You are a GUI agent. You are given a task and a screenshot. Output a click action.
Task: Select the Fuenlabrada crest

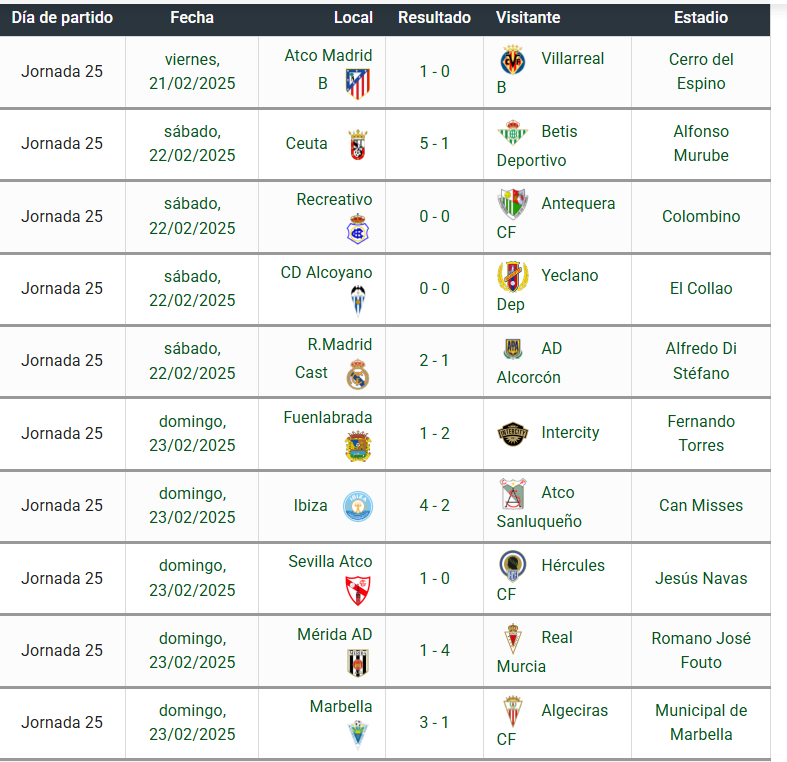pos(358,446)
